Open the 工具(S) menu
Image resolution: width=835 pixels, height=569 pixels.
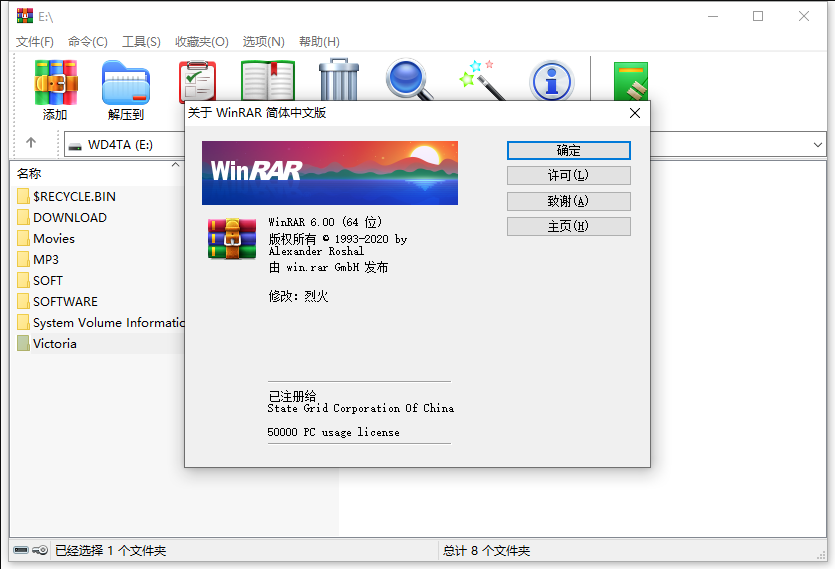141,41
